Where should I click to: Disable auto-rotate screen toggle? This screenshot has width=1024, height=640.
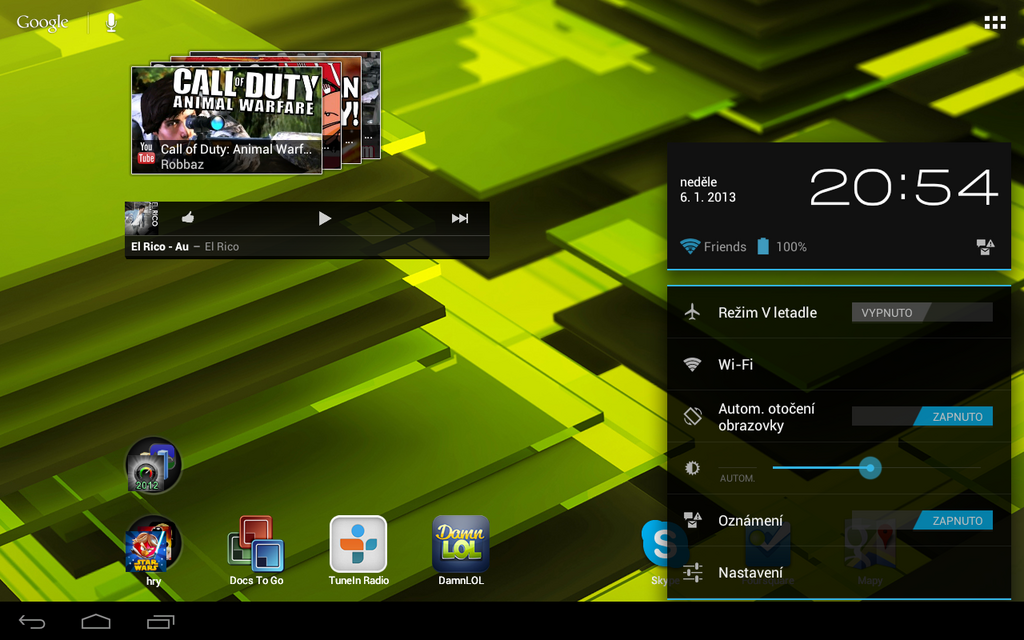921,417
